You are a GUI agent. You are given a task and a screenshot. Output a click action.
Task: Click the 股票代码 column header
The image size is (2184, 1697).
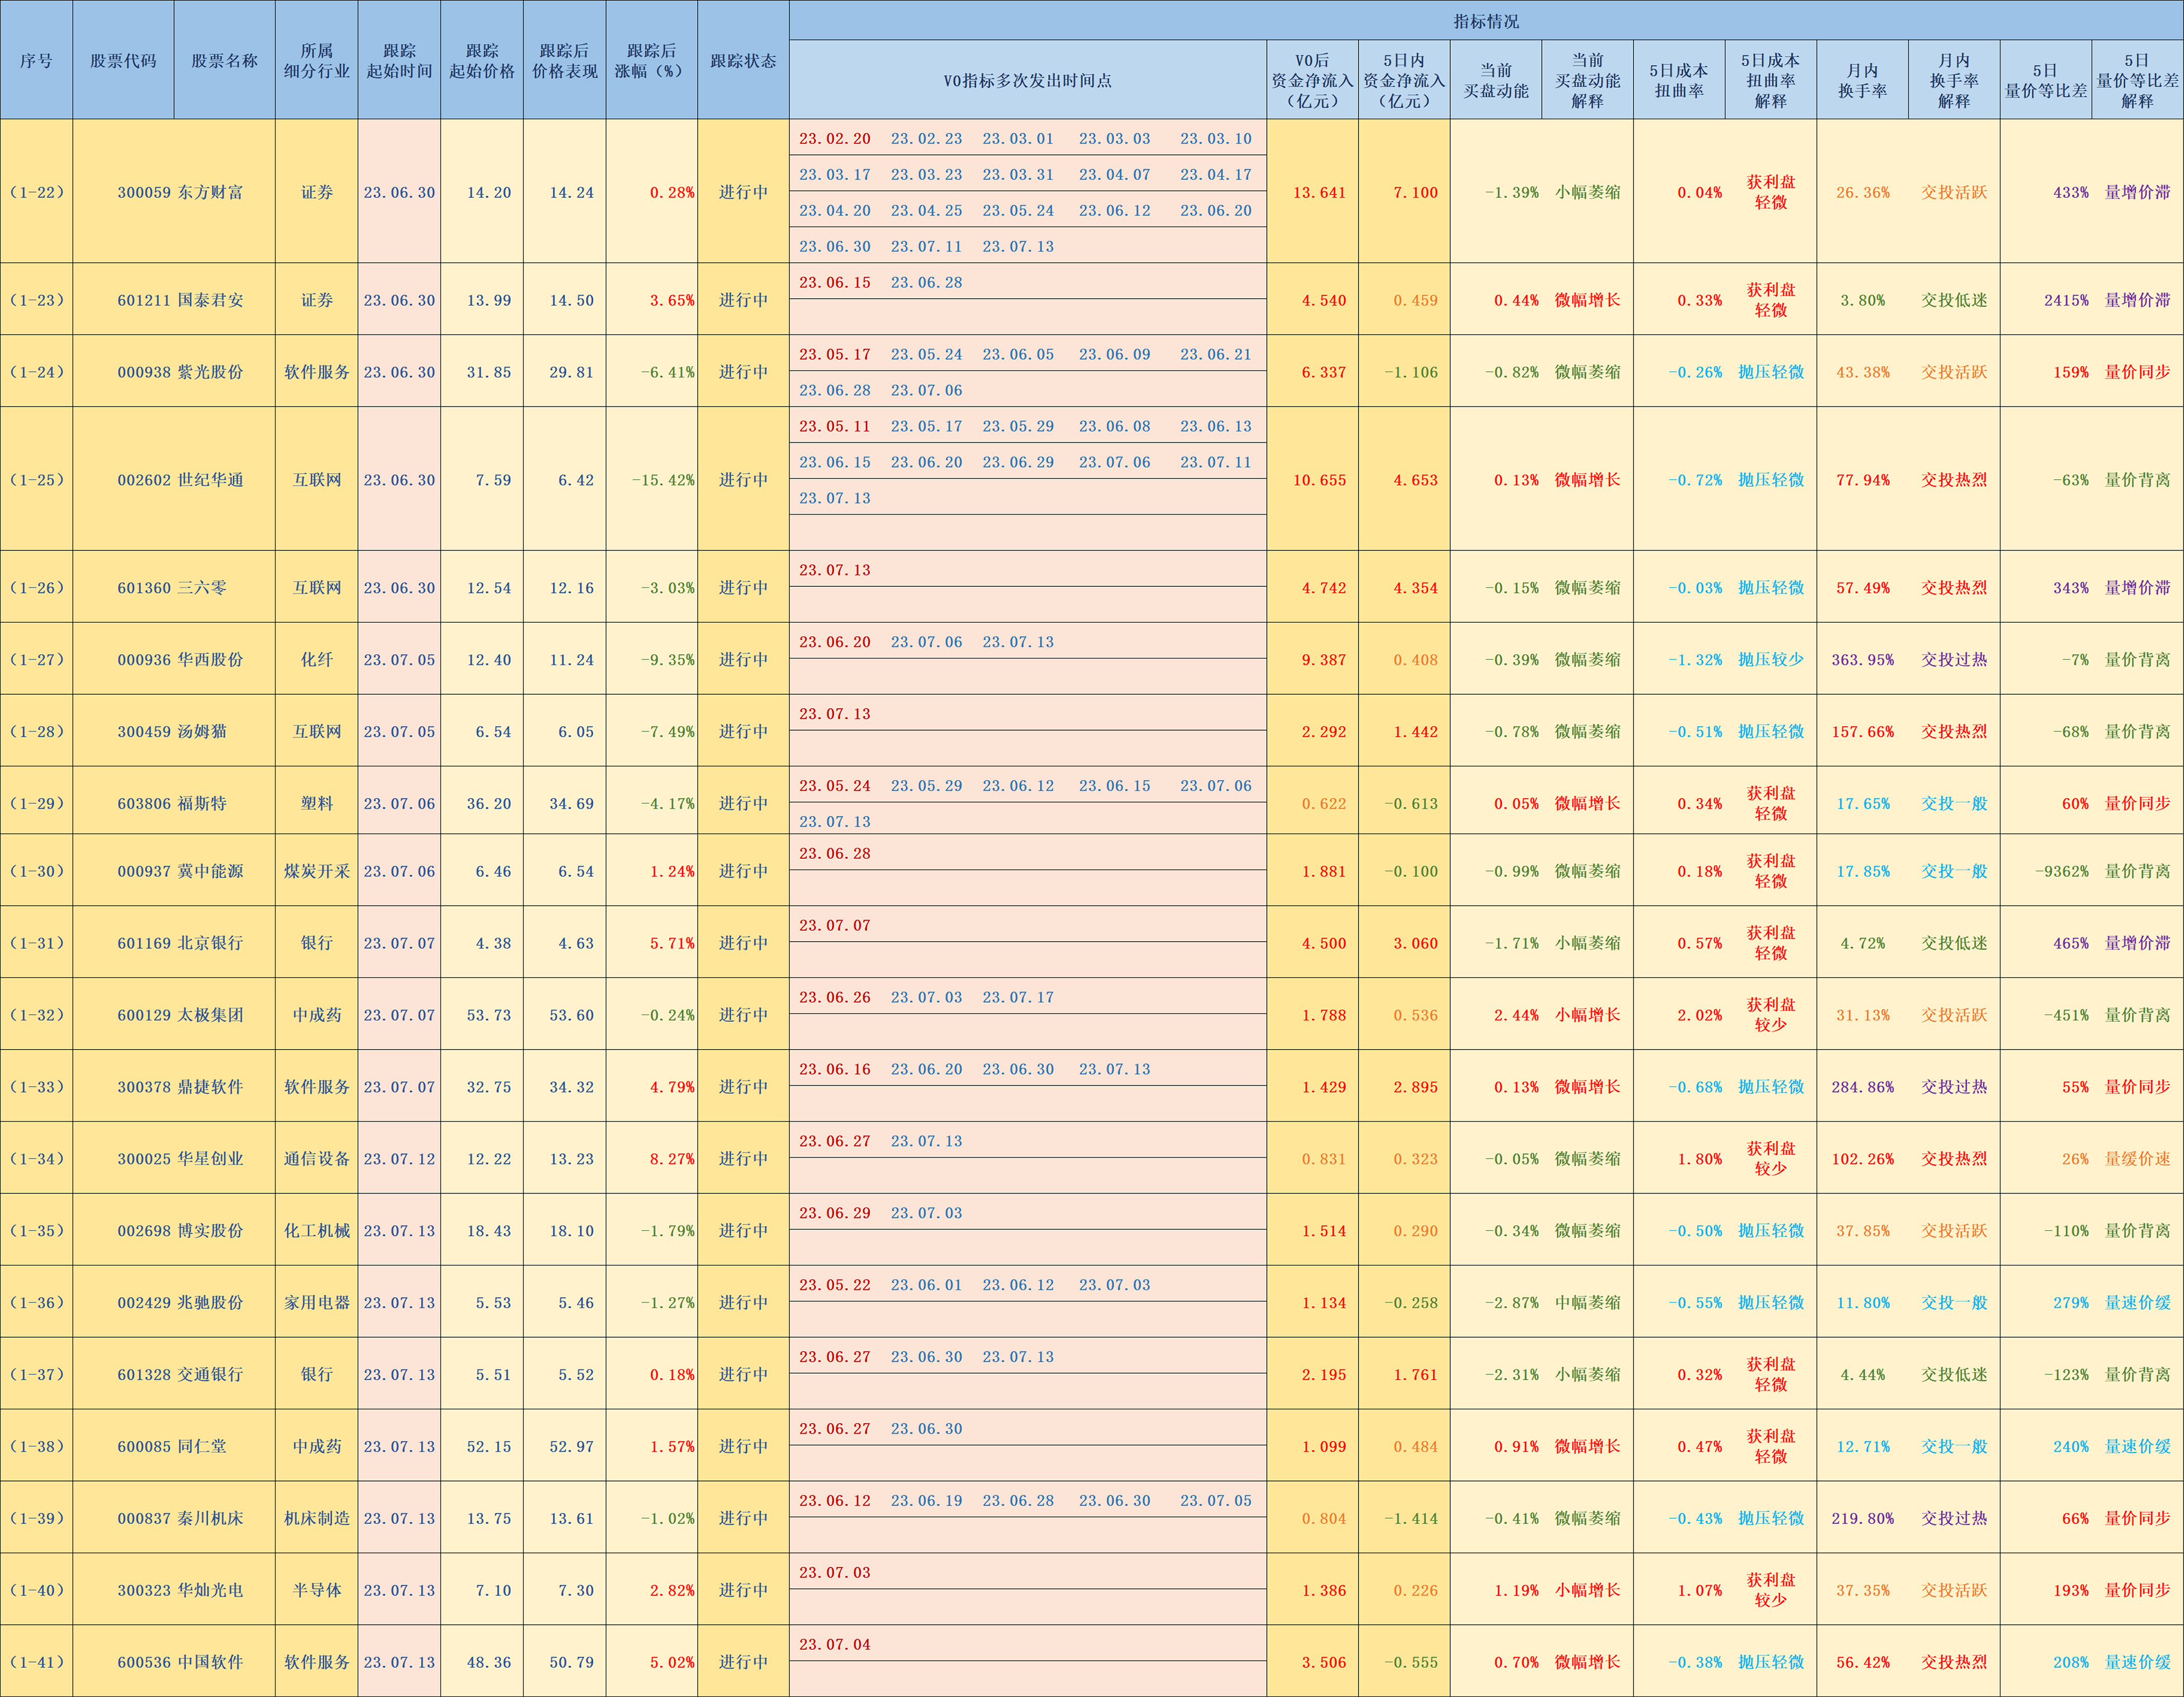click(x=123, y=60)
